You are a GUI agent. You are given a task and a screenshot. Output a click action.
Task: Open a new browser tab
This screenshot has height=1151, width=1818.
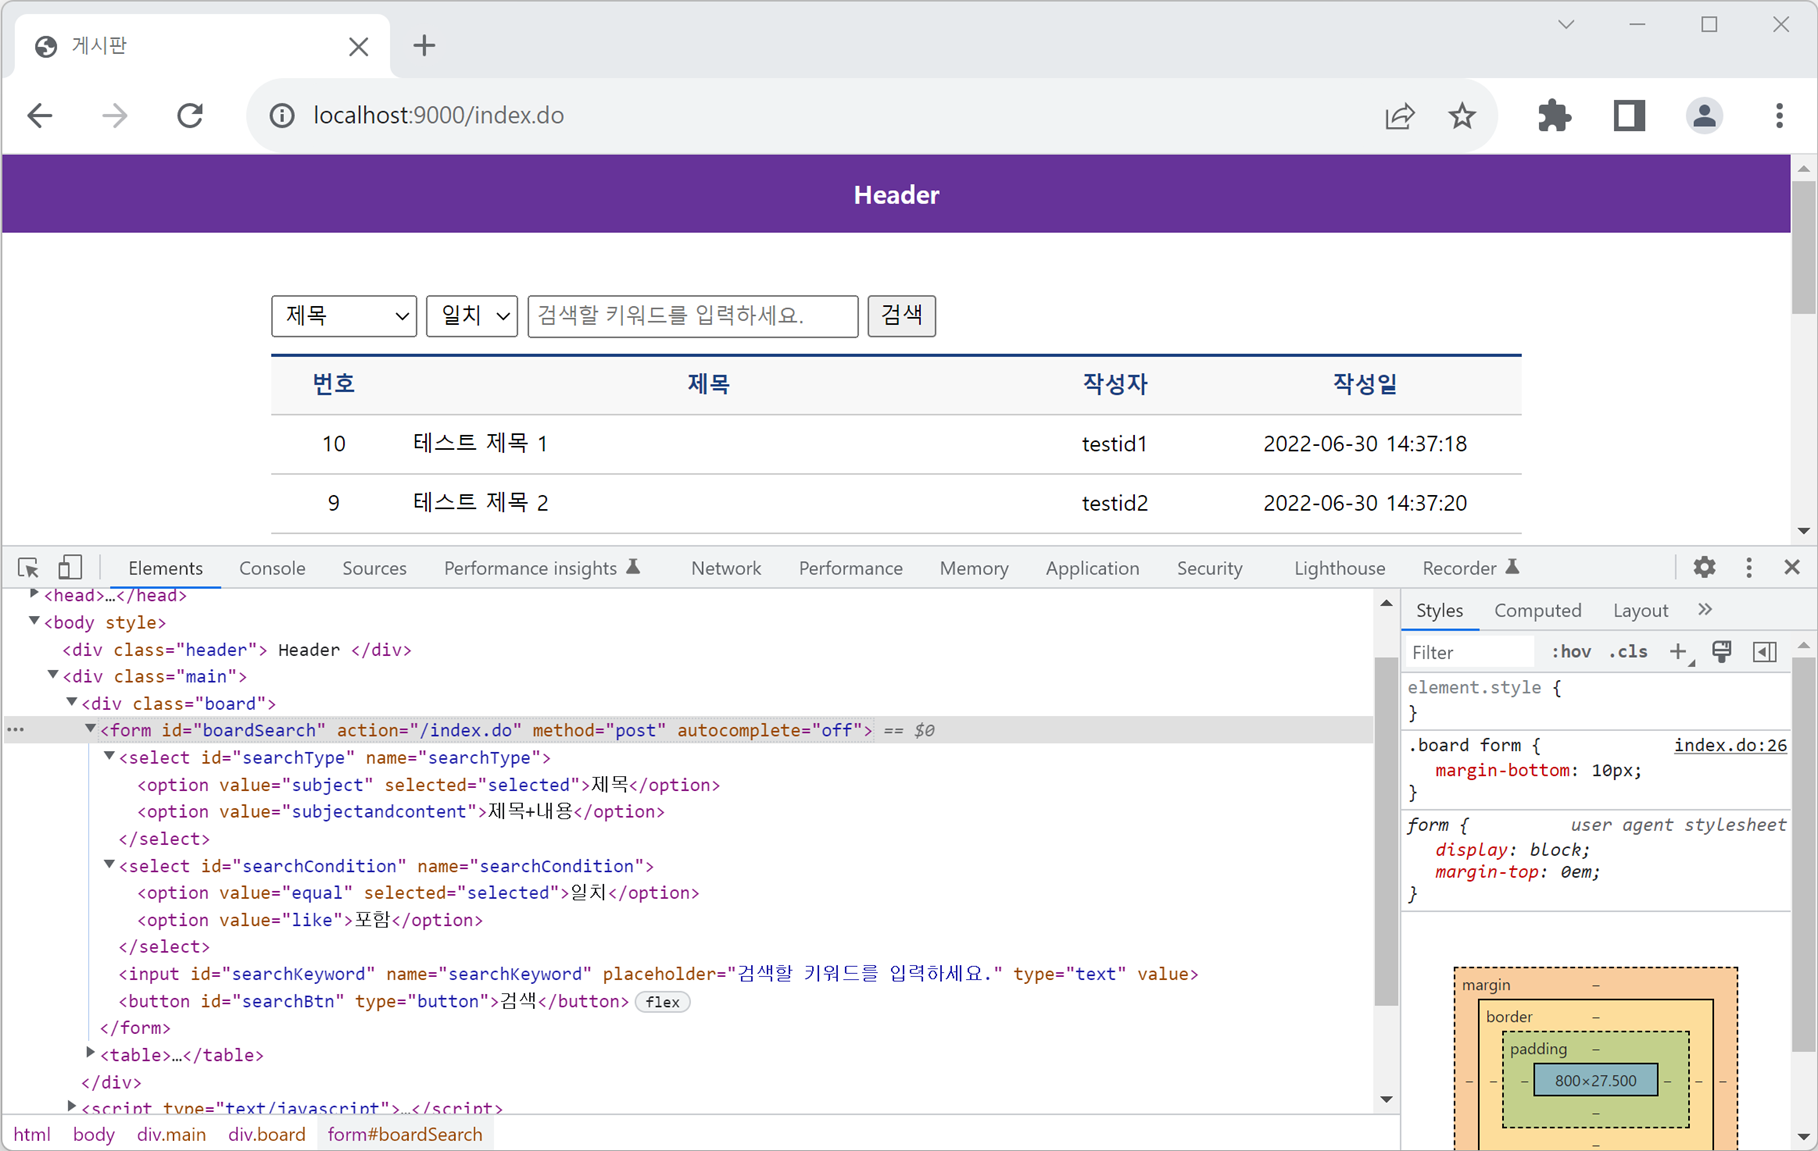(424, 46)
